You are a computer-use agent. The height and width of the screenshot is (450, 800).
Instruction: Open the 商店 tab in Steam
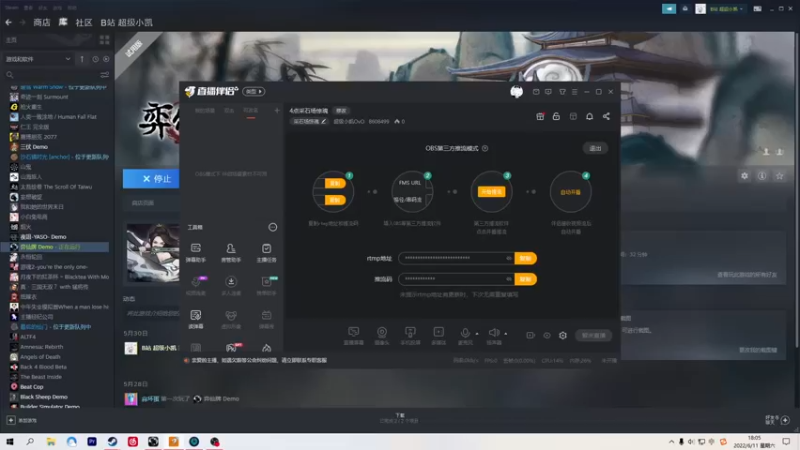click(x=41, y=22)
